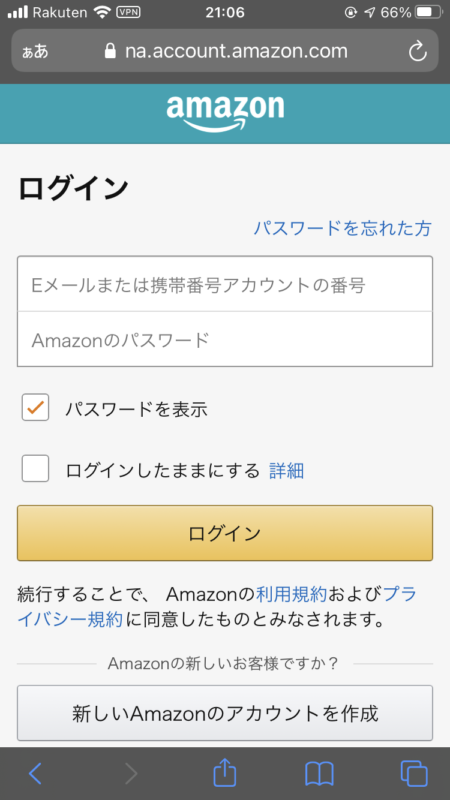Image resolution: width=450 pixels, height=800 pixels.
Task: Uncheck the パスワードを表示 checkbox
Action: (35, 407)
